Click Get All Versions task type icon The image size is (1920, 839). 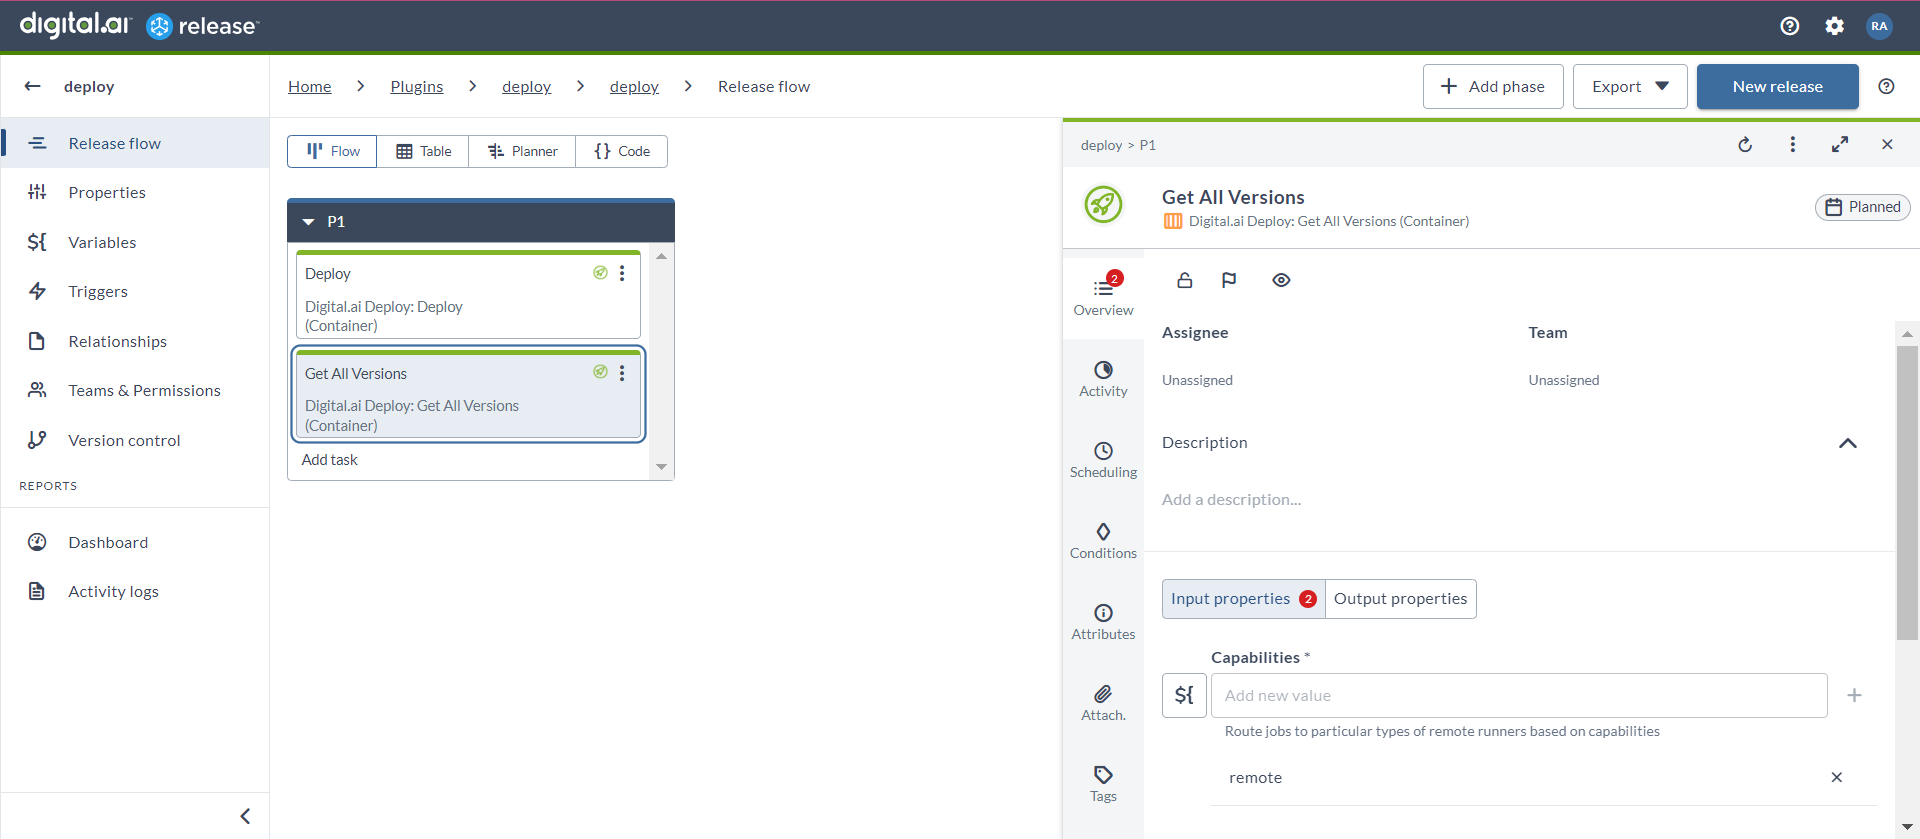(x=600, y=372)
